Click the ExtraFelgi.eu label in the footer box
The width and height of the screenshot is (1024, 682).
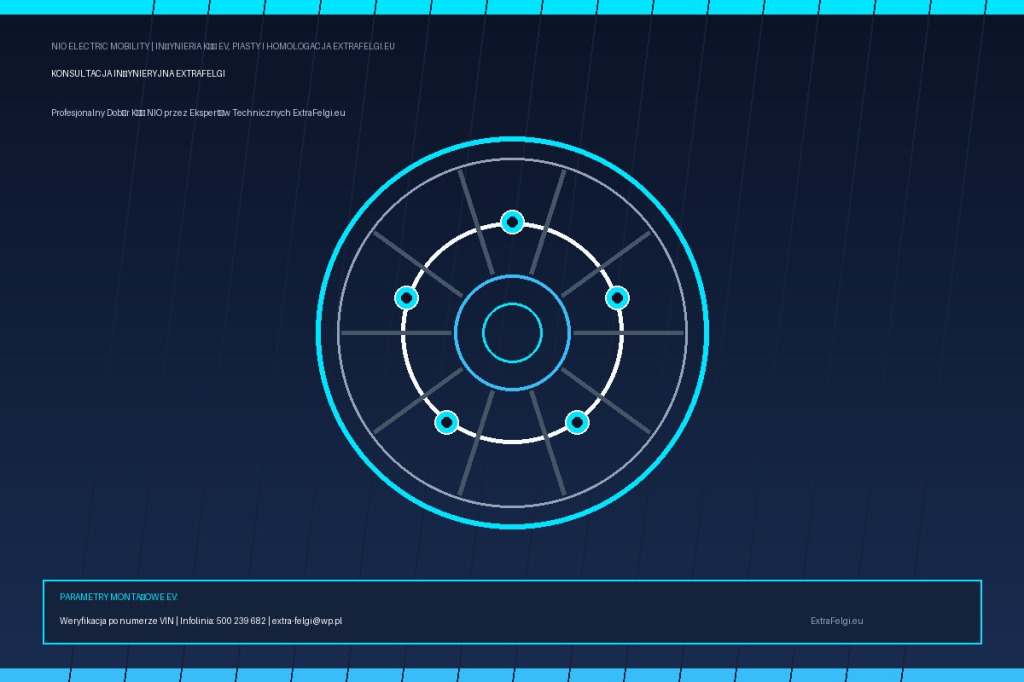click(x=837, y=621)
